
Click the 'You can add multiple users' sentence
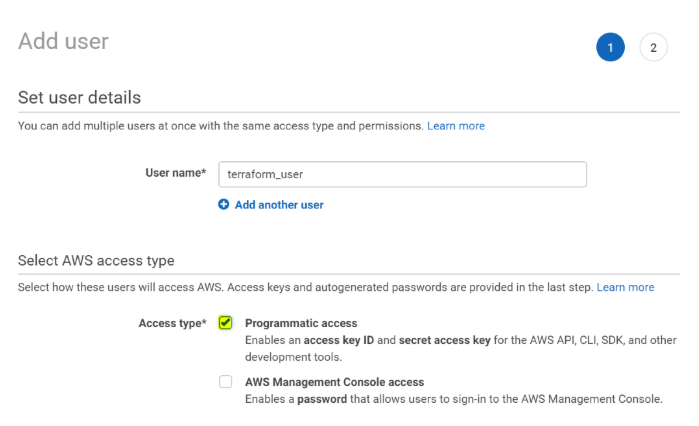[x=220, y=126]
